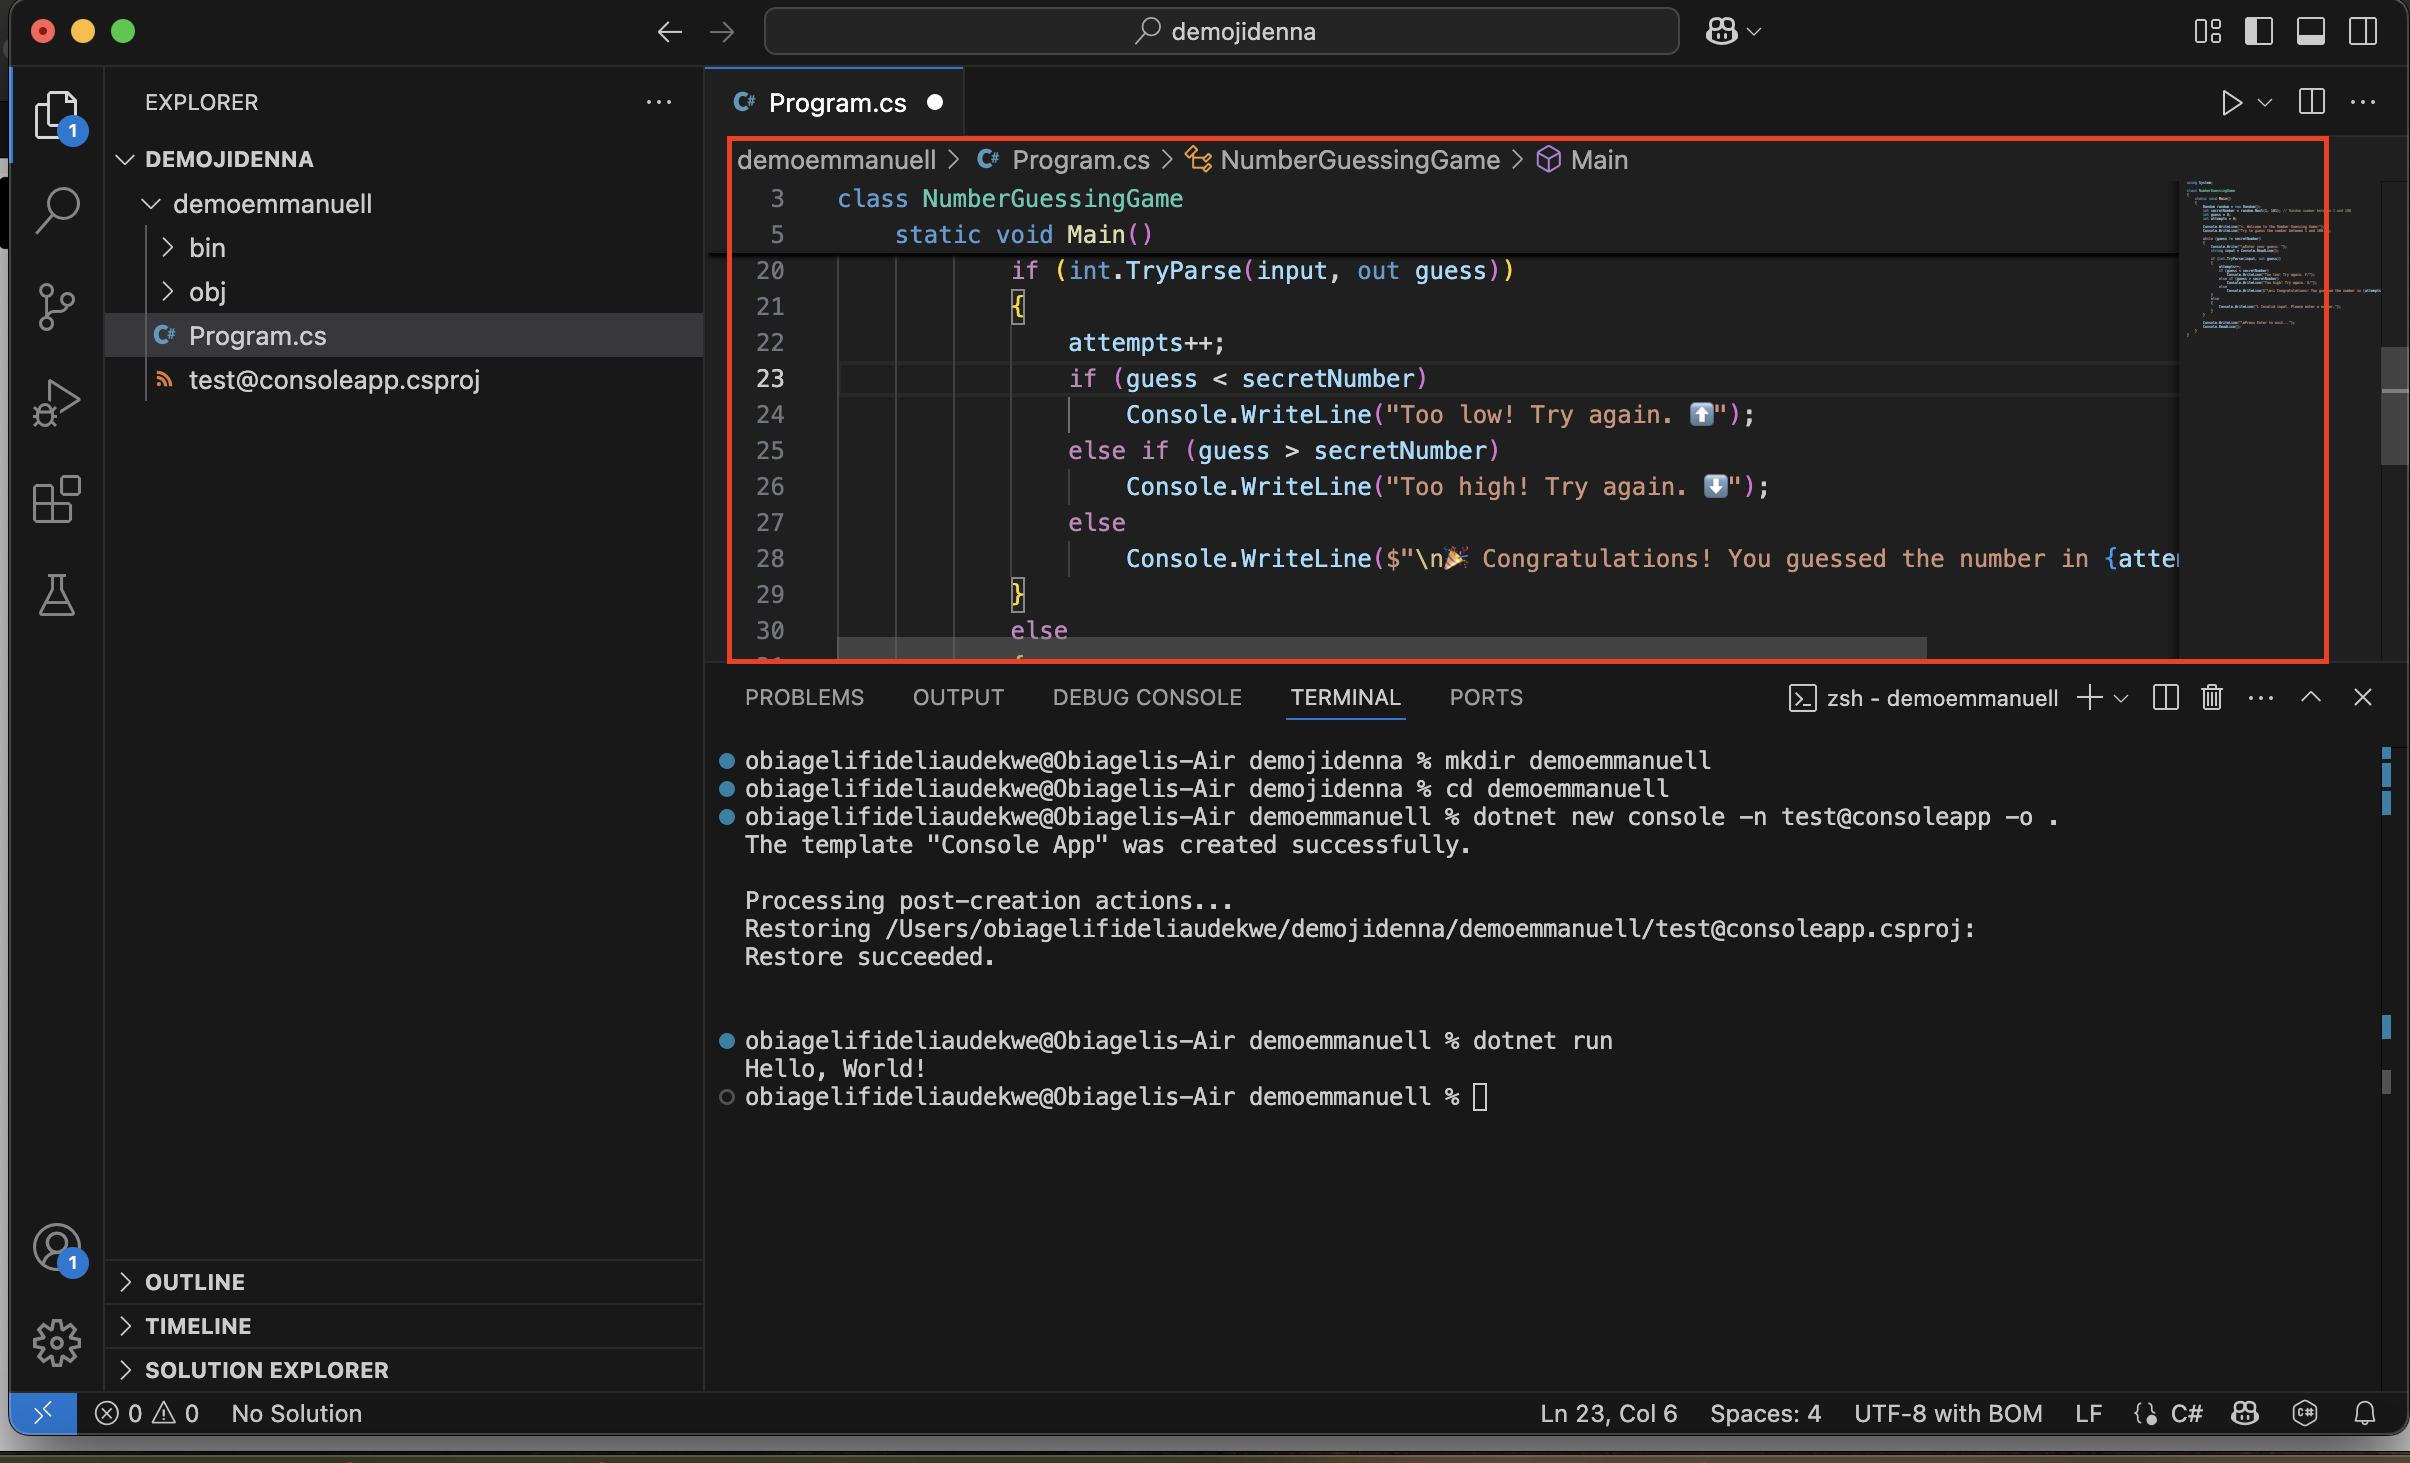The image size is (2410, 1463).
Task: Open the Testing flask view
Action: (x=57, y=595)
